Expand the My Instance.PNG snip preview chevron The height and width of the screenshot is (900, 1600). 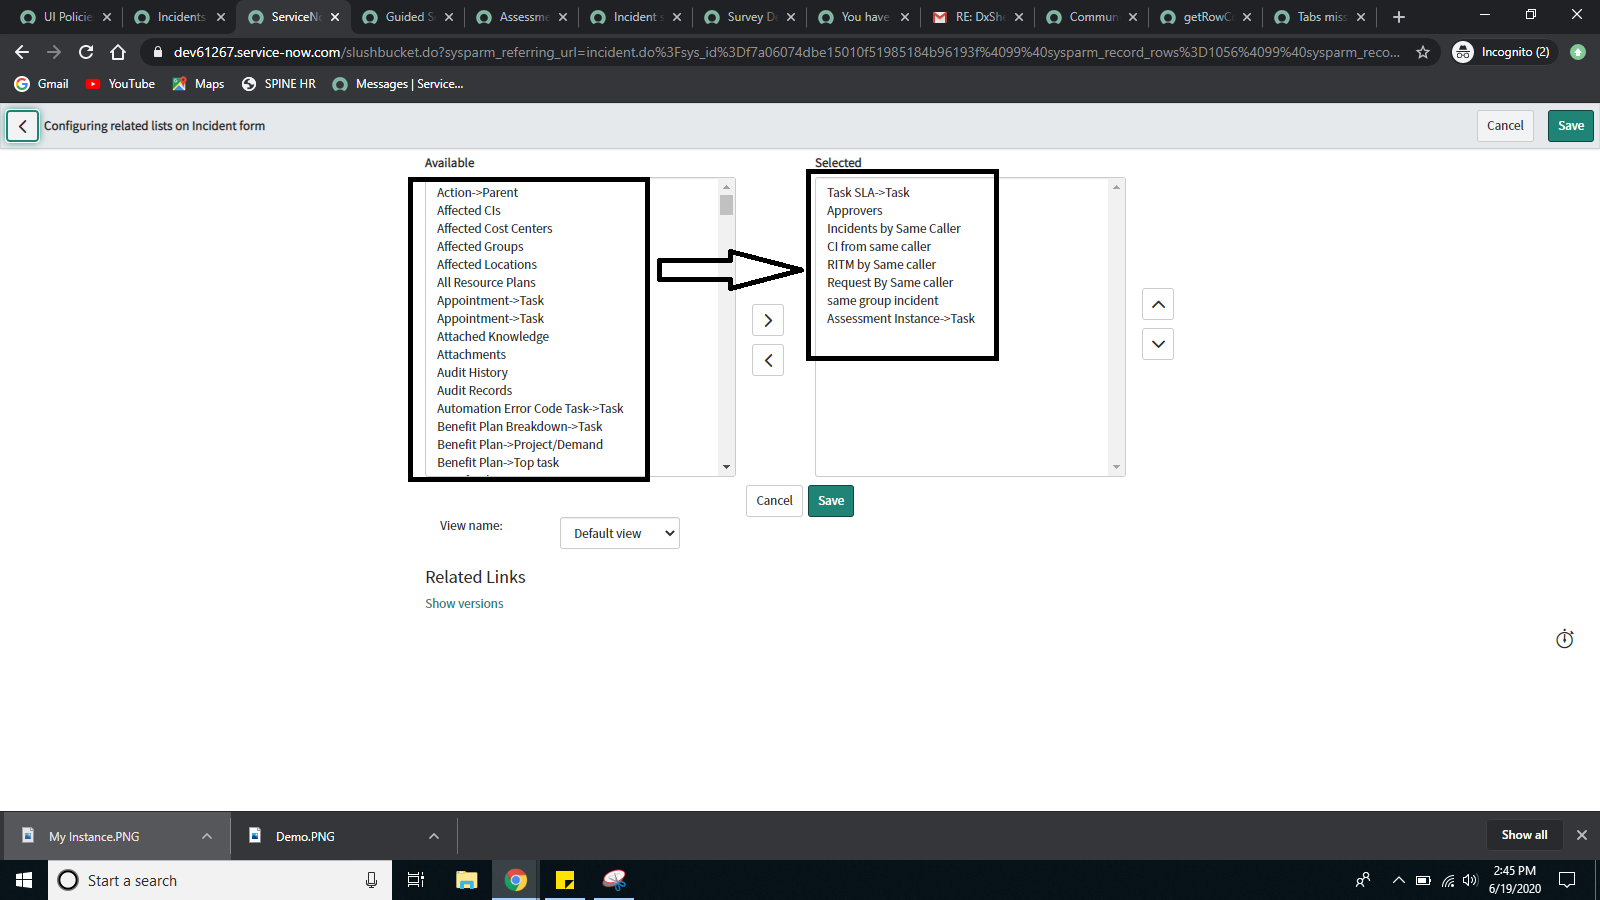click(x=207, y=836)
